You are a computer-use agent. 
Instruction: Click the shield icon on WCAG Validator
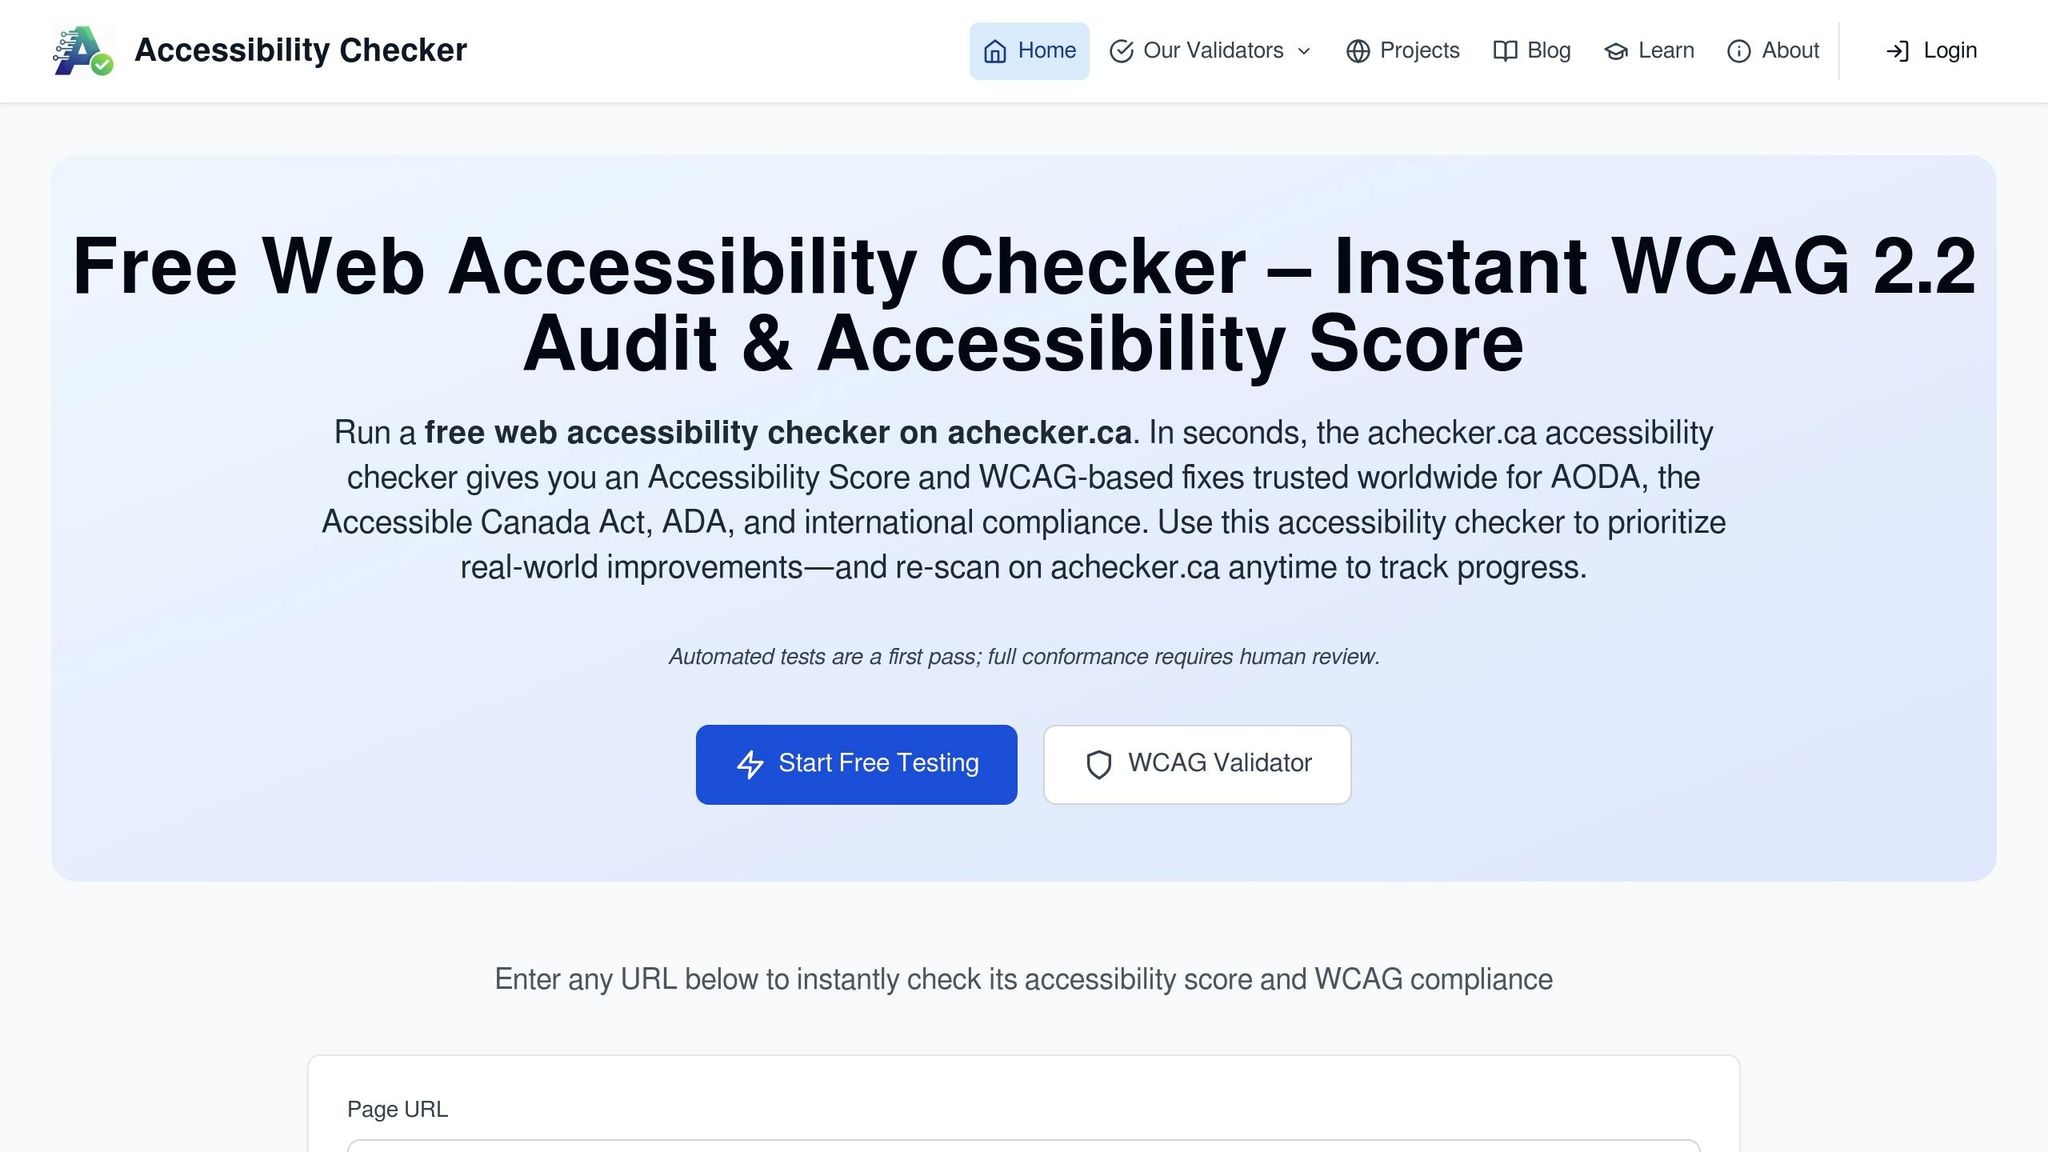click(1099, 764)
